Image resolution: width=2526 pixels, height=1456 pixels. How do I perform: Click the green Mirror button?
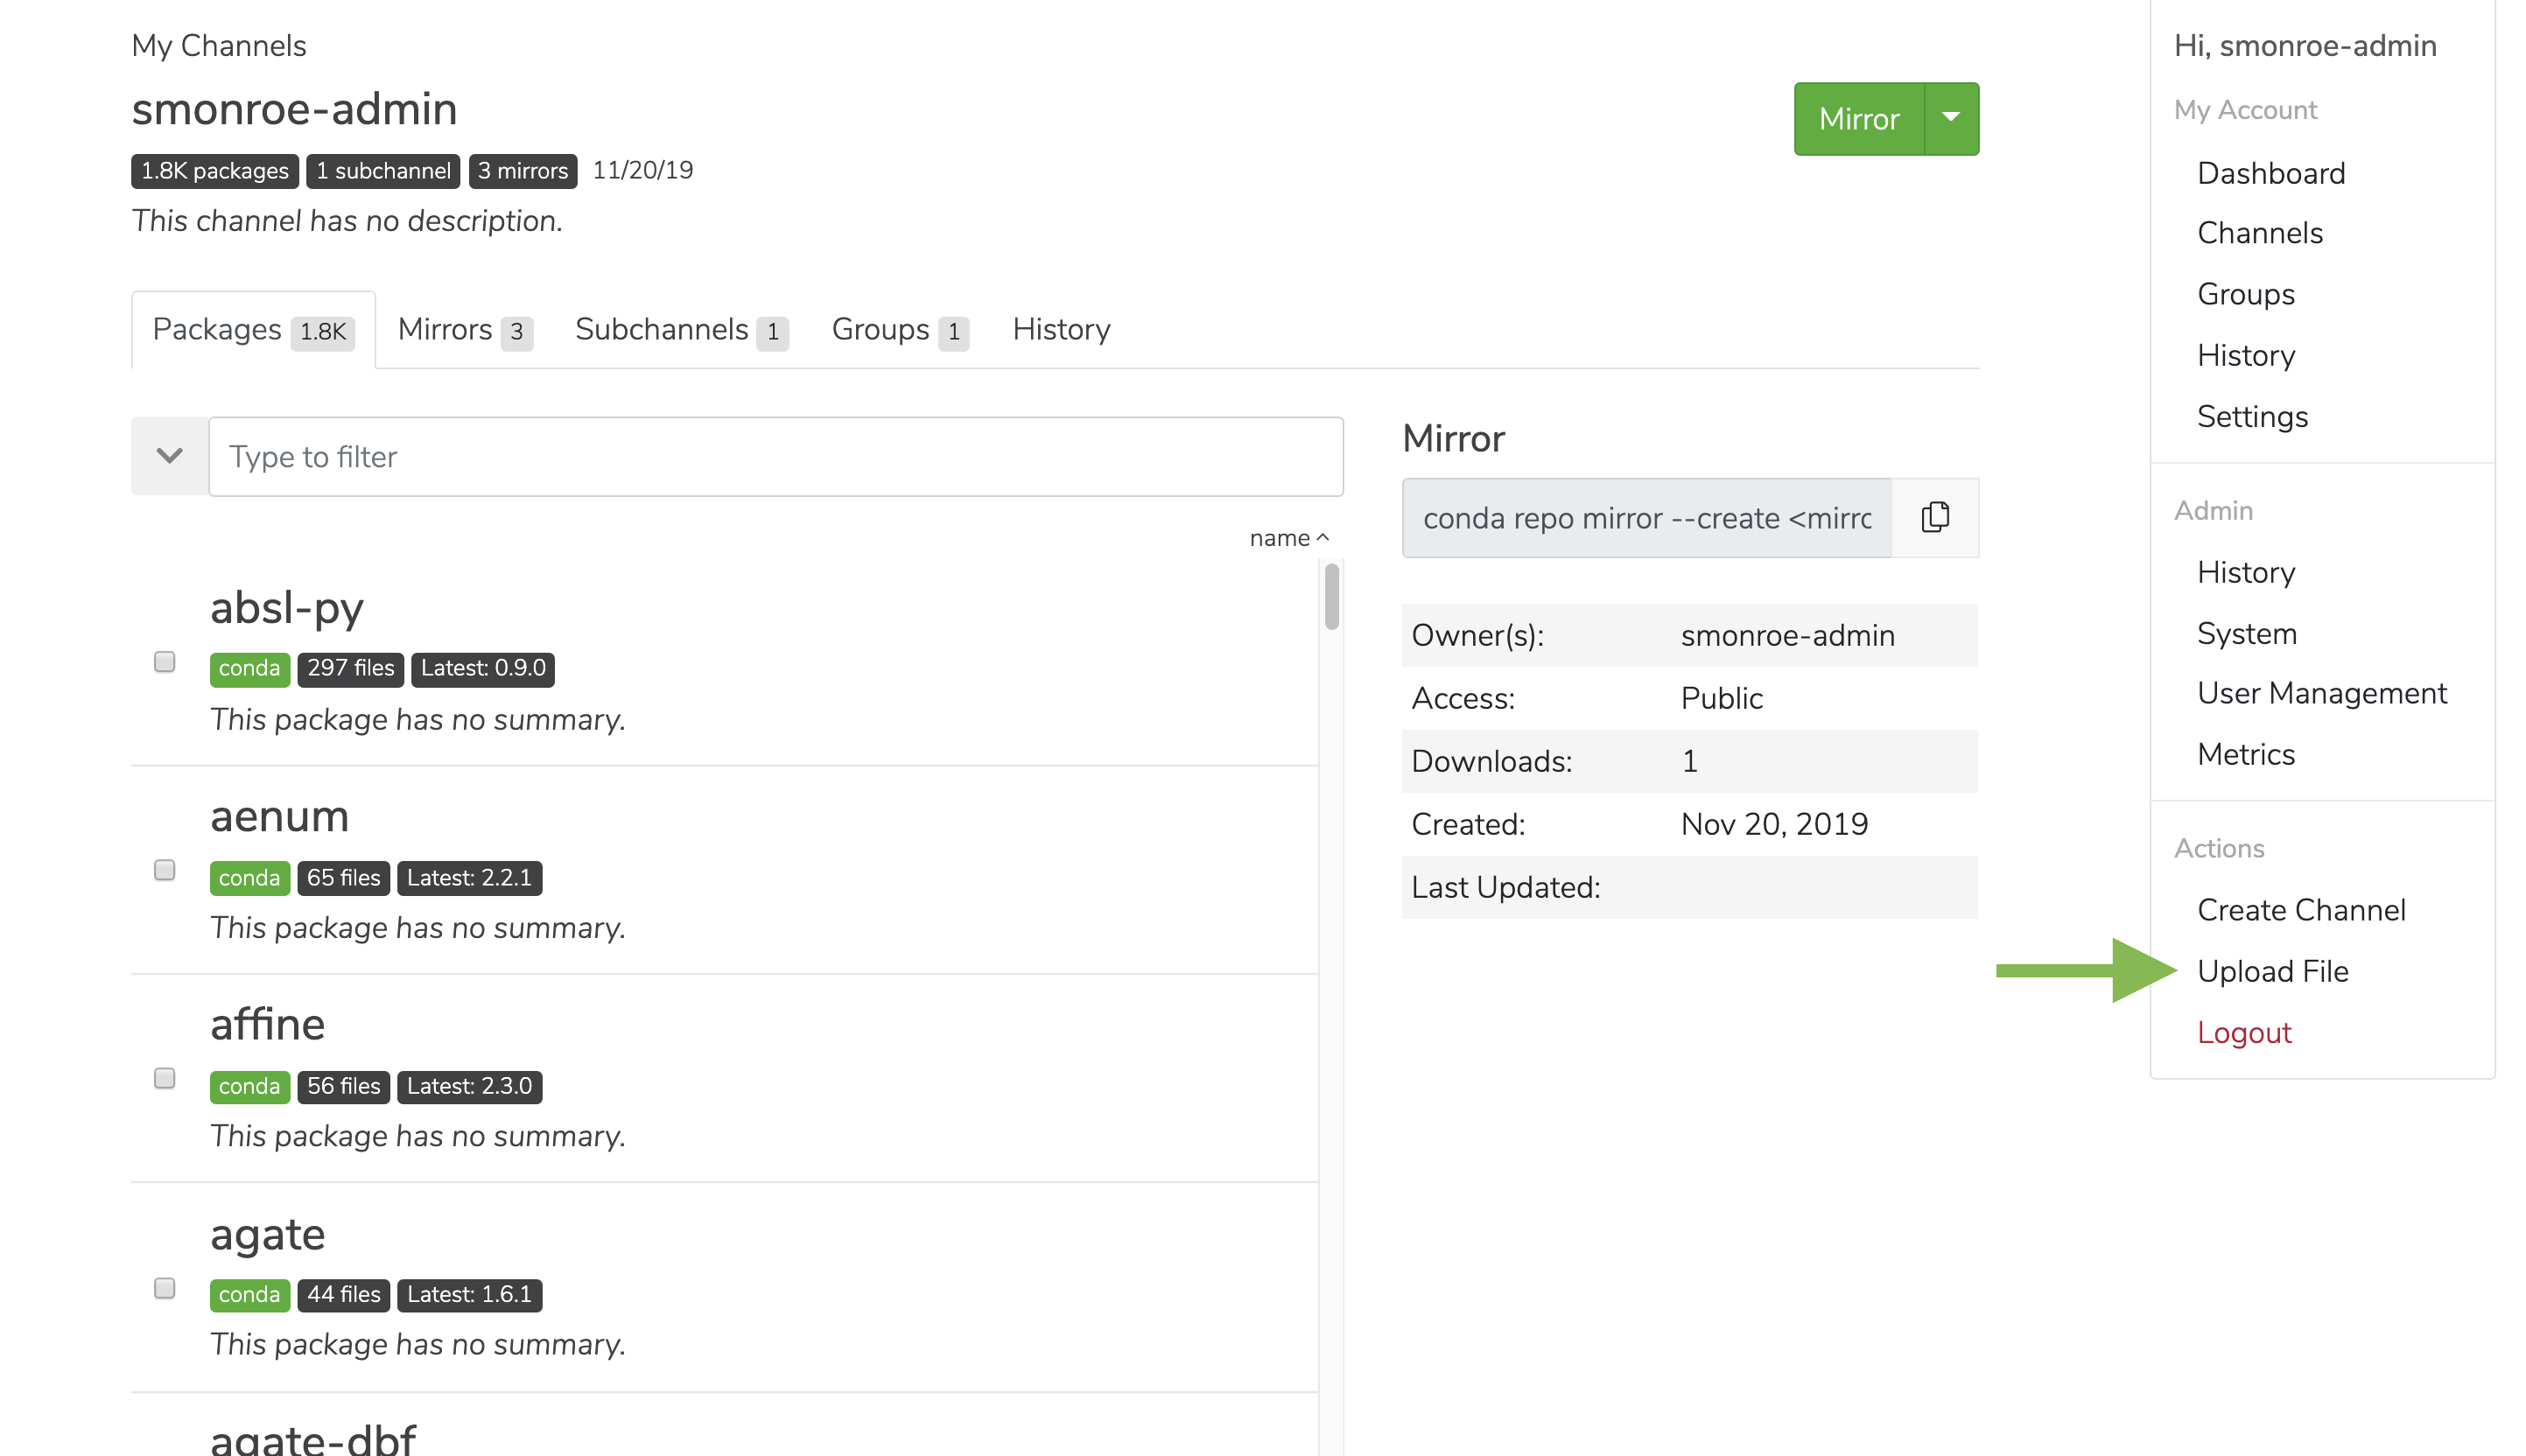coord(1859,118)
